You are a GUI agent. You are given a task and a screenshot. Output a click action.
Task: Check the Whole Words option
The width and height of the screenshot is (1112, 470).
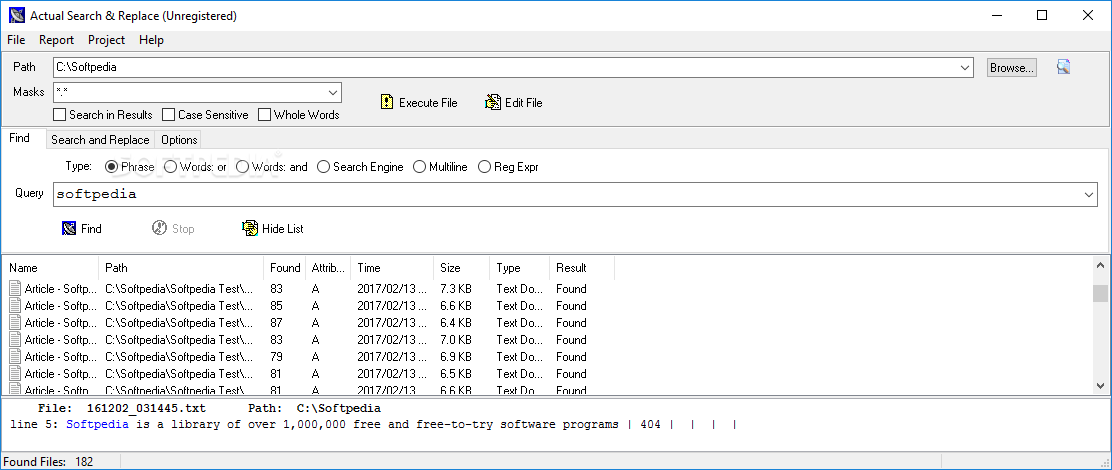pos(264,114)
